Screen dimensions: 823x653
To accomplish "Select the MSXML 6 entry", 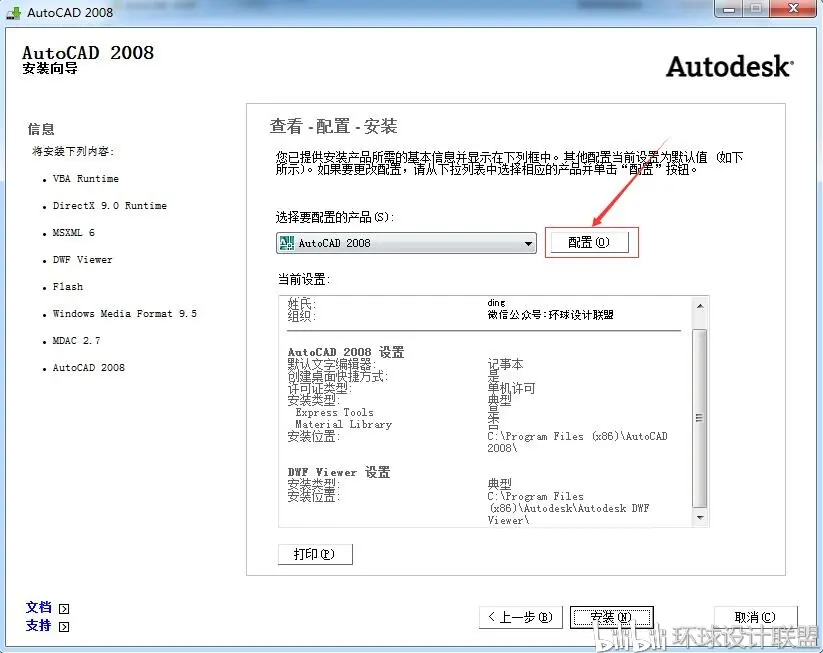I will [x=73, y=233].
